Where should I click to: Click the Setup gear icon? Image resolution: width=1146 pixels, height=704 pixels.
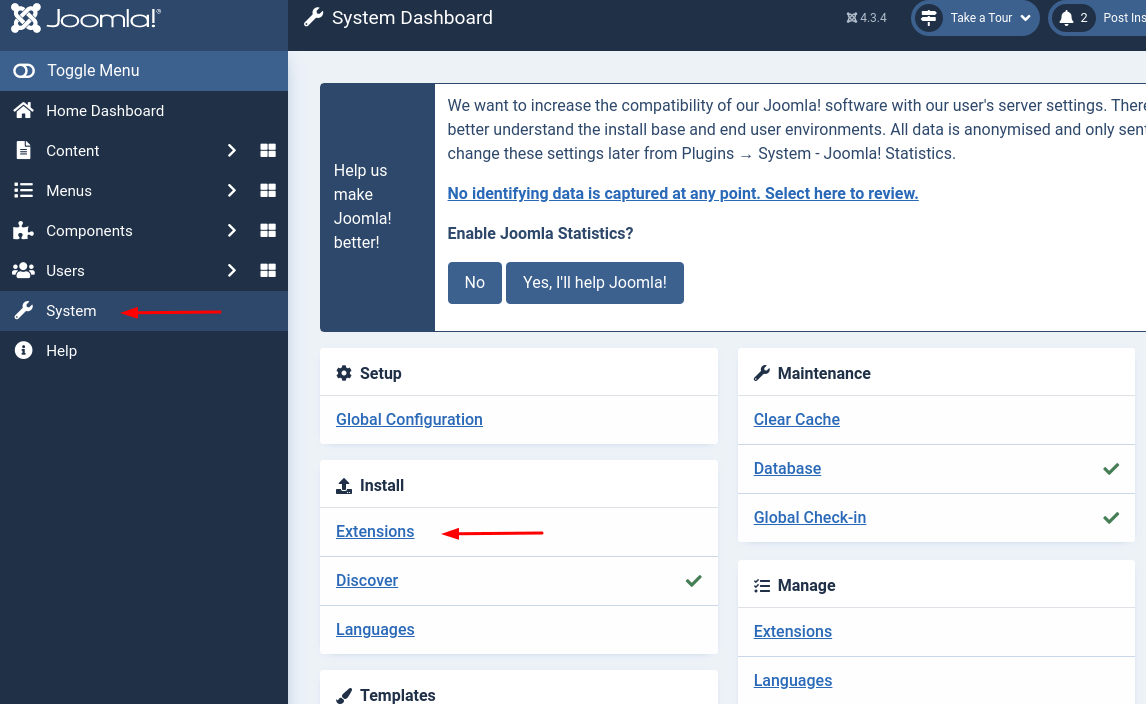pos(344,374)
